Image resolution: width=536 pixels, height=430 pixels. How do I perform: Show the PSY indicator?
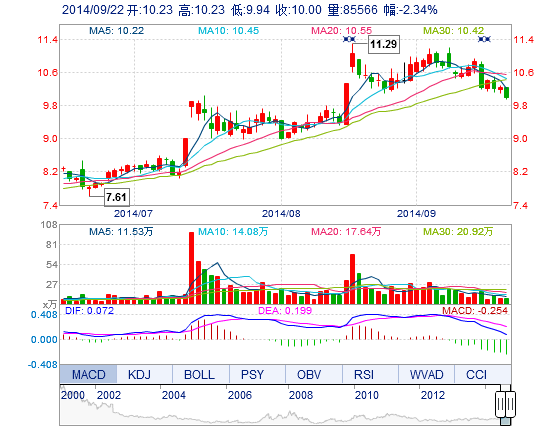tap(252, 374)
